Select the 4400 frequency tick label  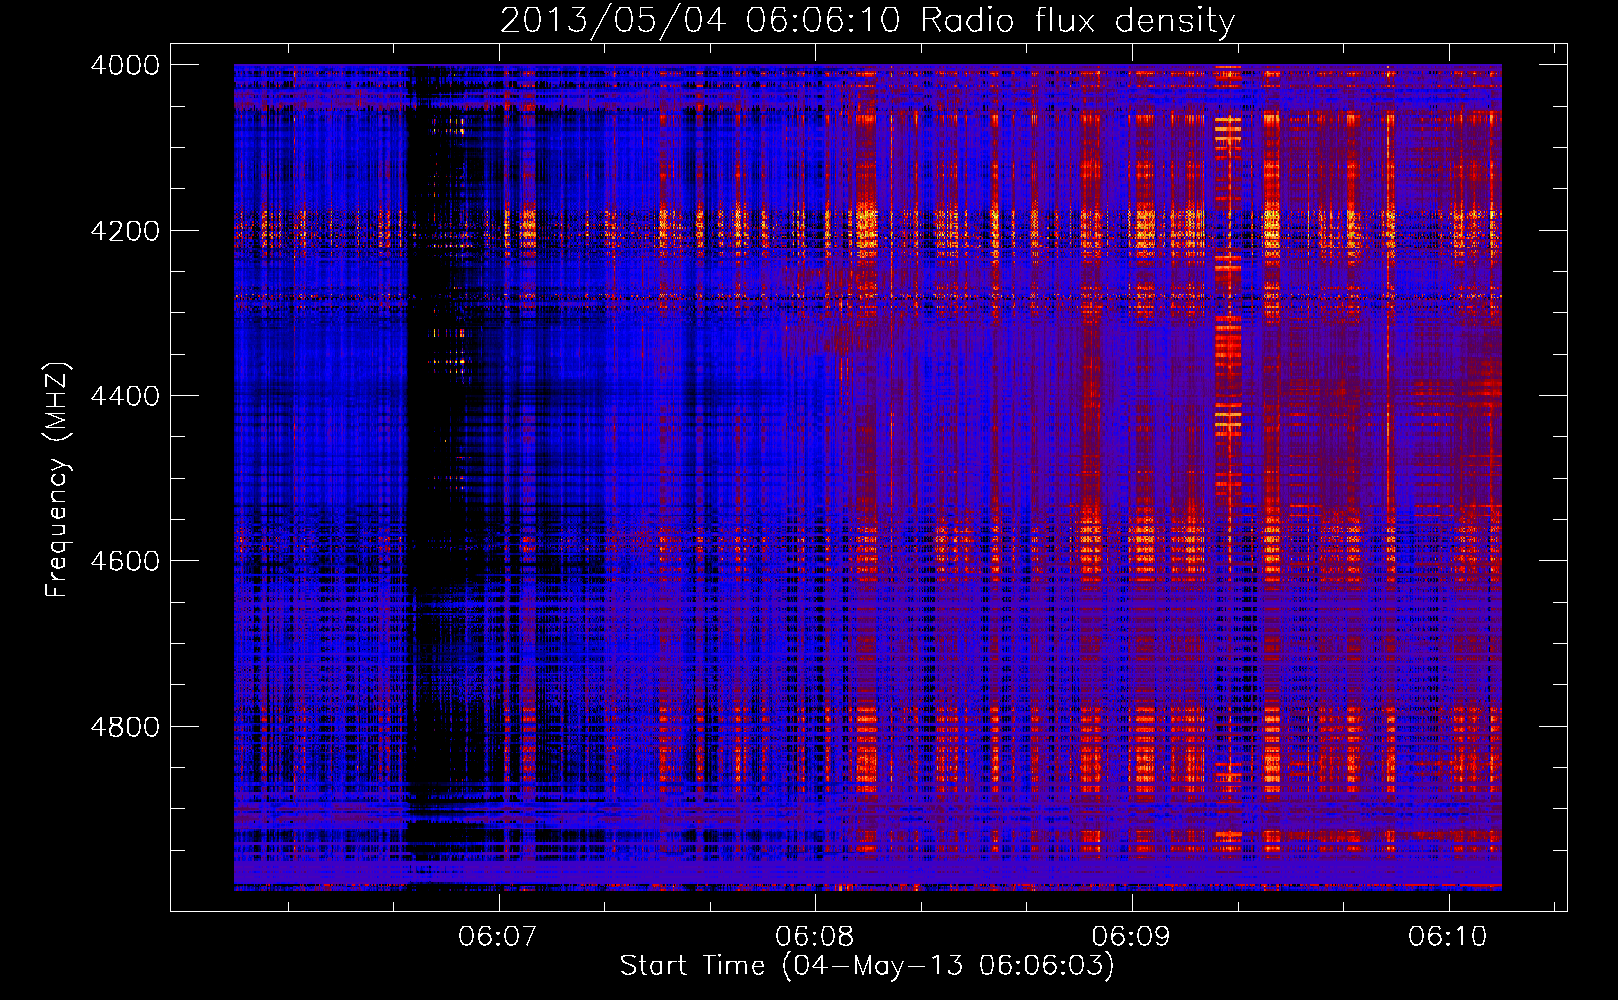click(x=125, y=396)
